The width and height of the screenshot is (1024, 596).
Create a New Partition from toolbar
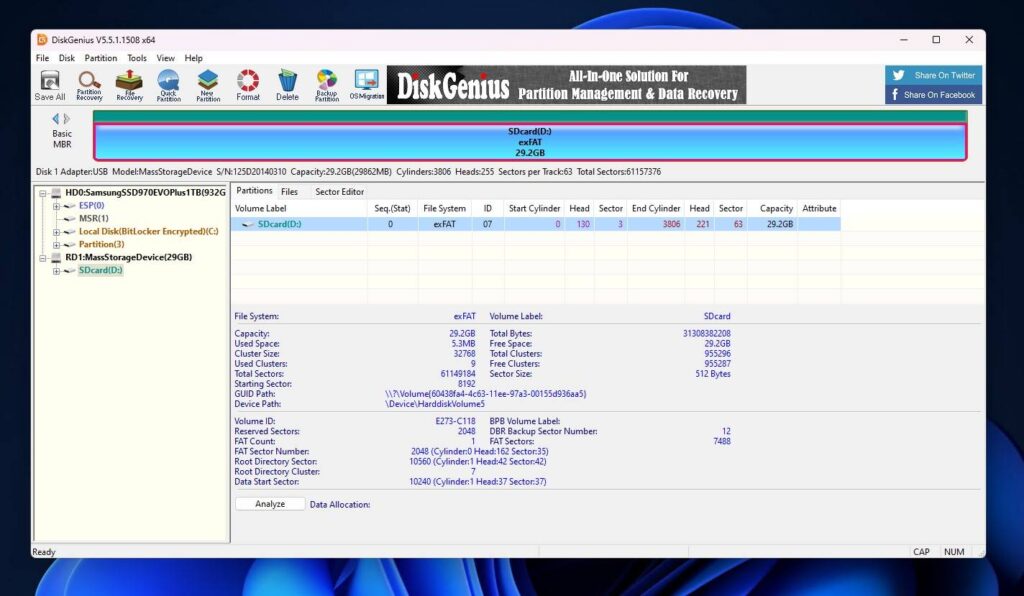pyautogui.click(x=208, y=85)
